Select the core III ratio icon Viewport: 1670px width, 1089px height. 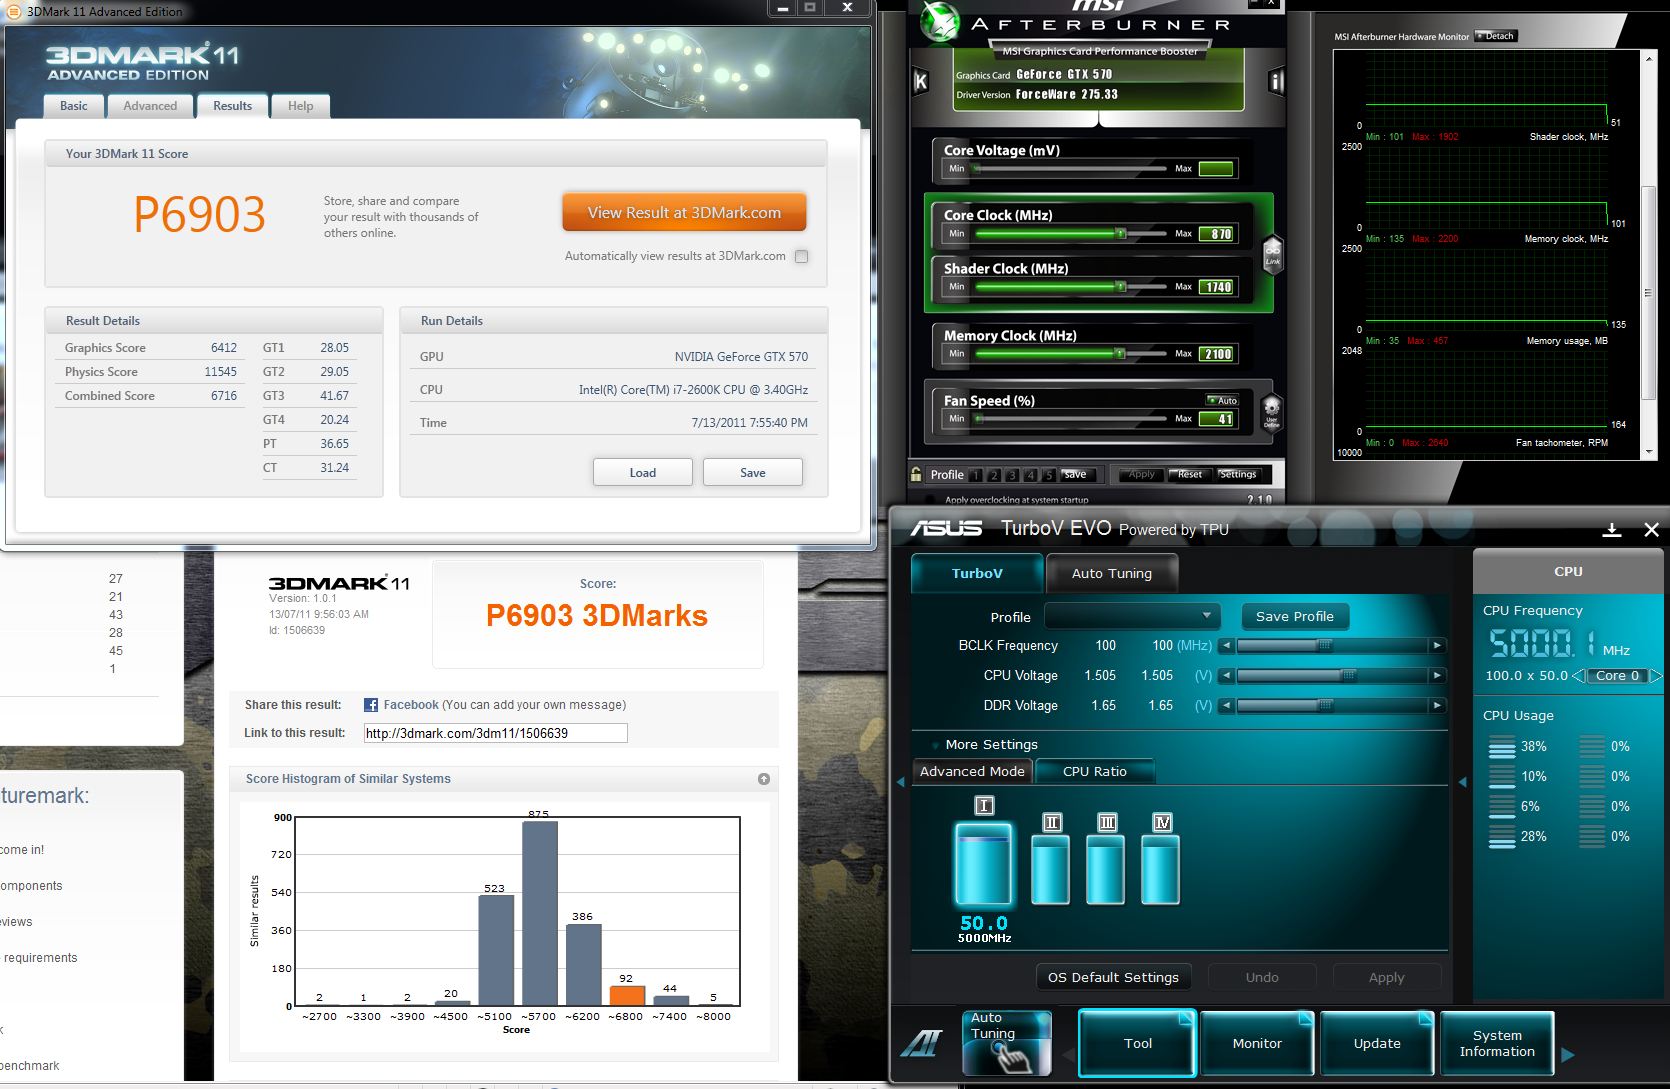[1107, 822]
